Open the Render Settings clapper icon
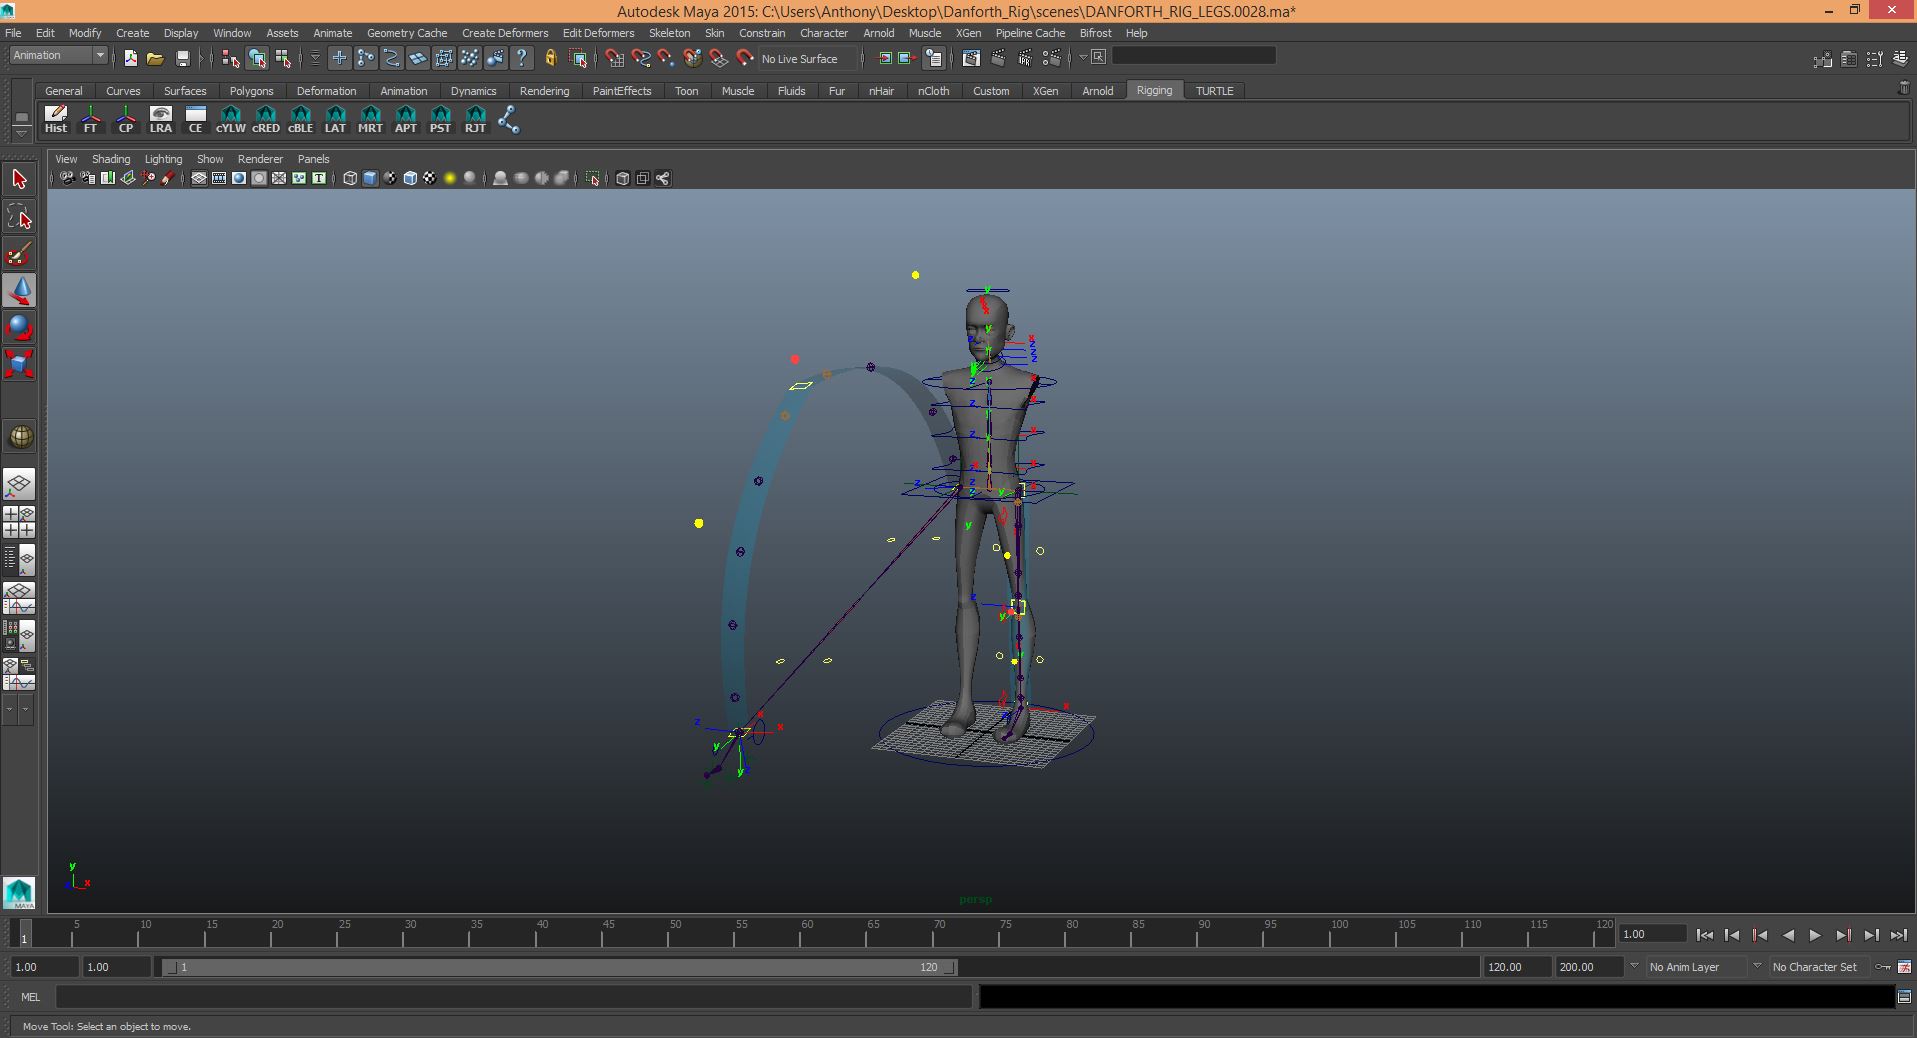The image size is (1917, 1038). (x=1051, y=58)
